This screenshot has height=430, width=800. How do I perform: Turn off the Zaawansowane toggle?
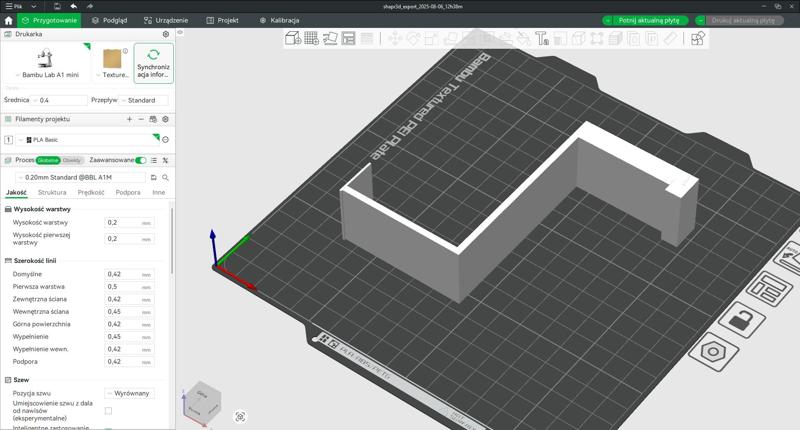click(141, 160)
